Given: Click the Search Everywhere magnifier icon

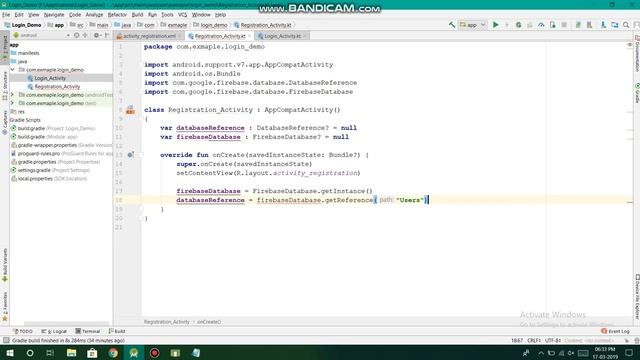Looking at the screenshot, I should 626,25.
